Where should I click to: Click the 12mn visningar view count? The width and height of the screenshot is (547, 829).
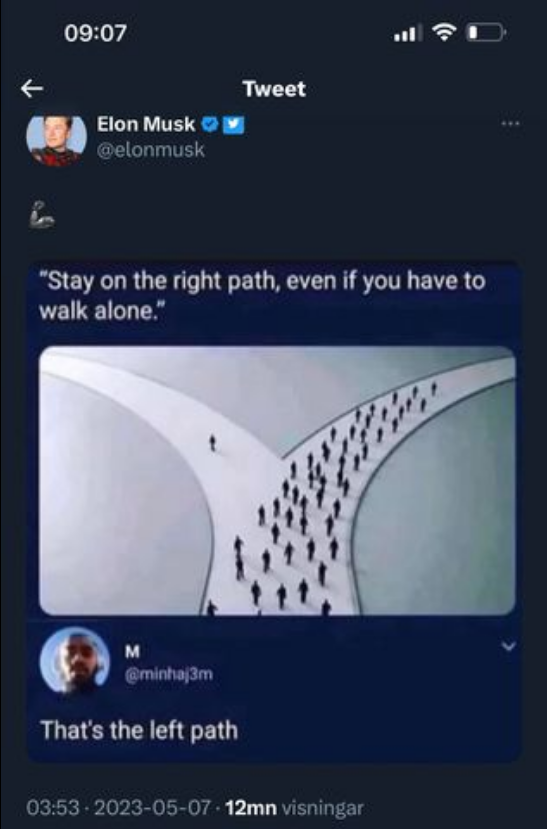(294, 808)
